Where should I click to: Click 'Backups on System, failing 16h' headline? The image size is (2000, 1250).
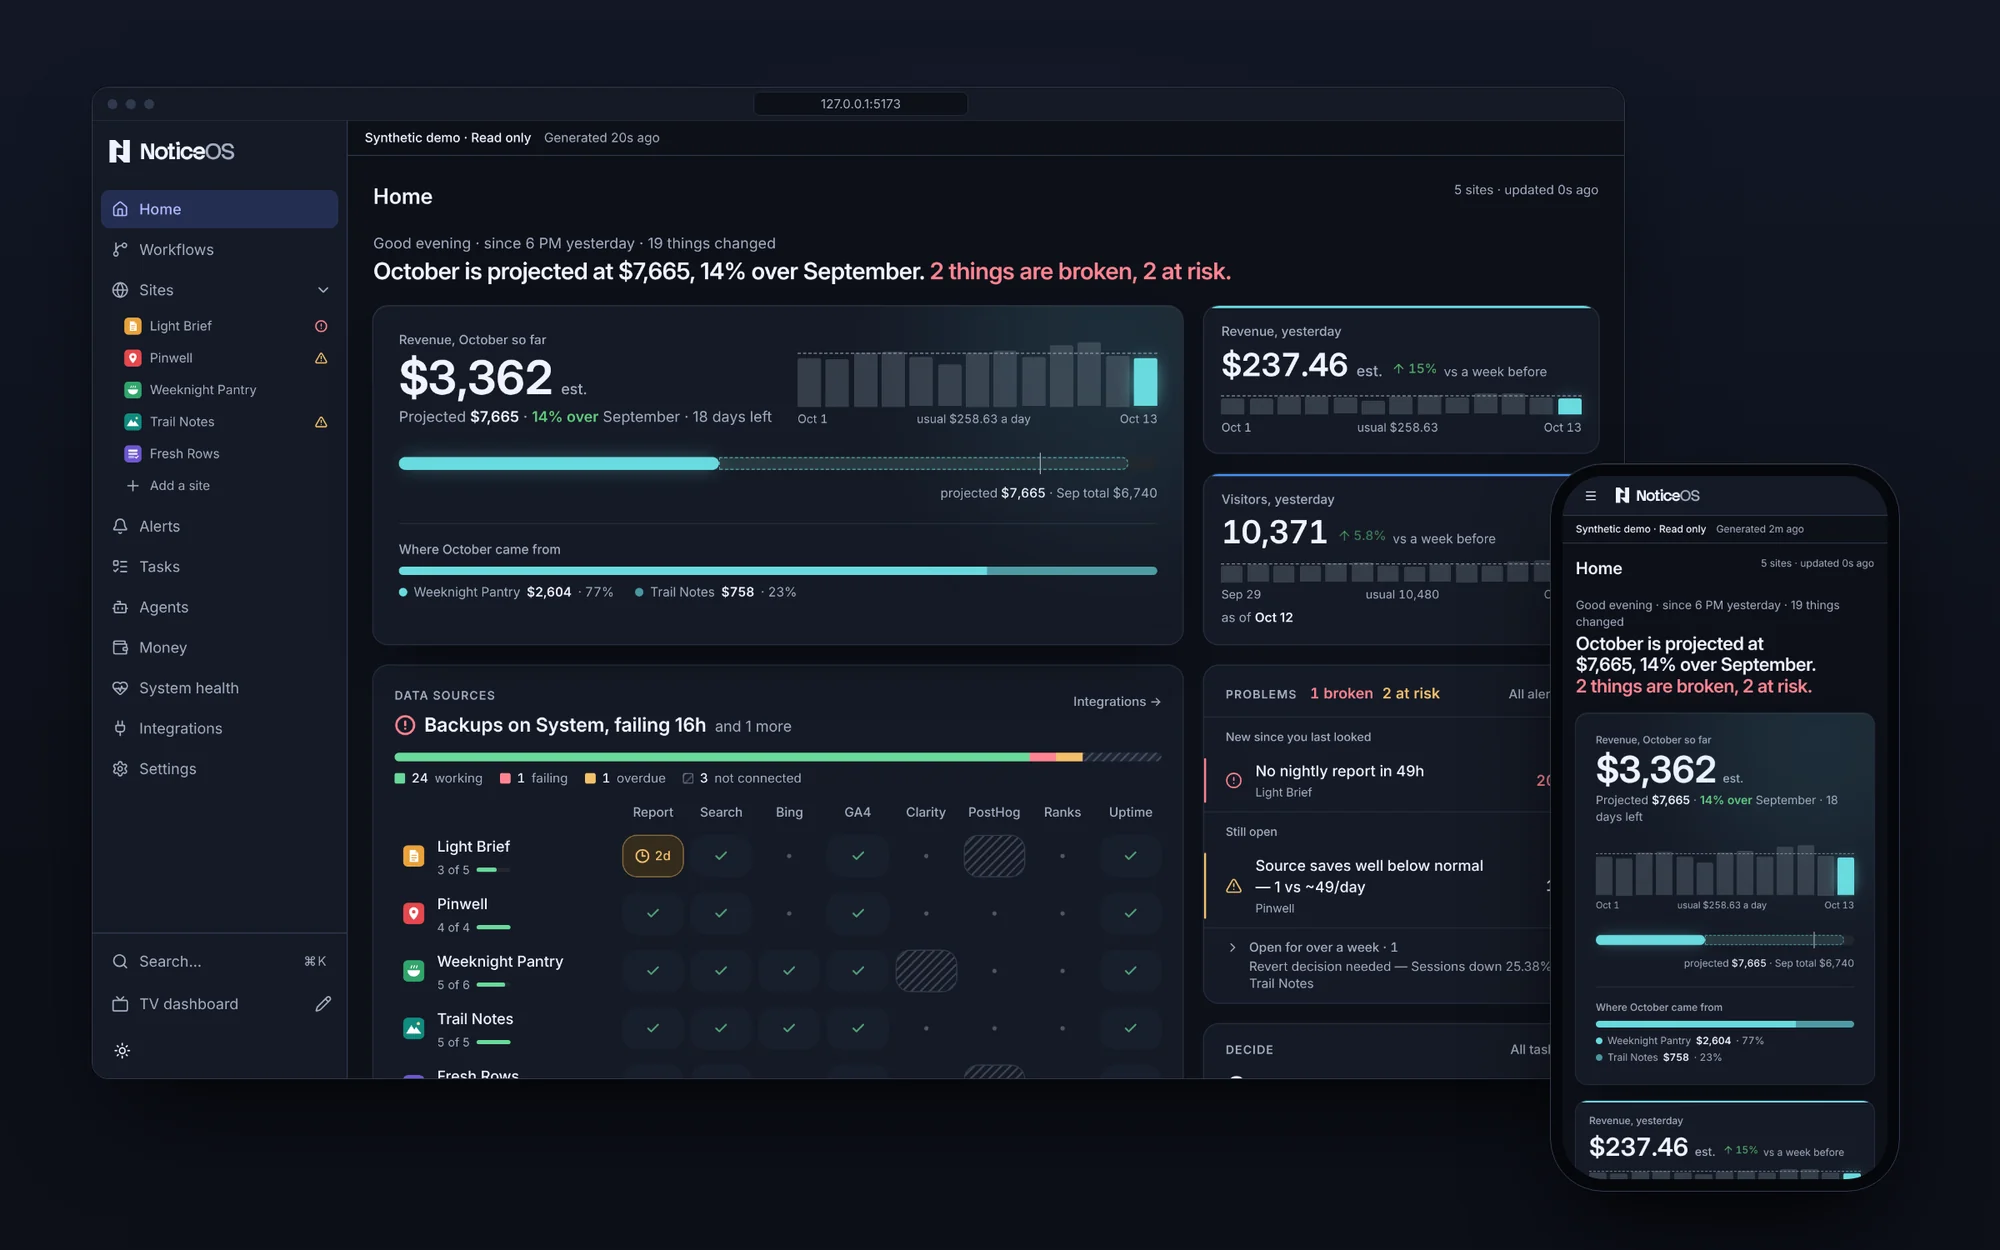pyautogui.click(x=565, y=725)
